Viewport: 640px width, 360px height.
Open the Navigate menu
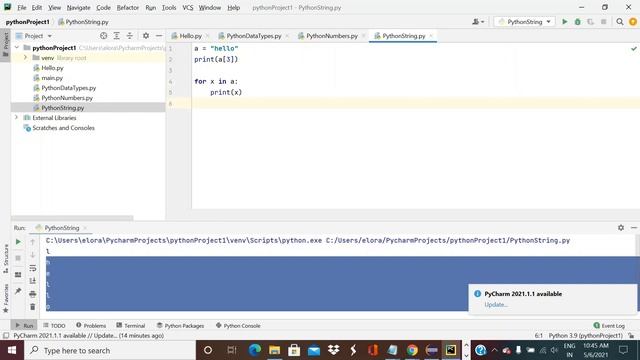pyautogui.click(x=78, y=7)
